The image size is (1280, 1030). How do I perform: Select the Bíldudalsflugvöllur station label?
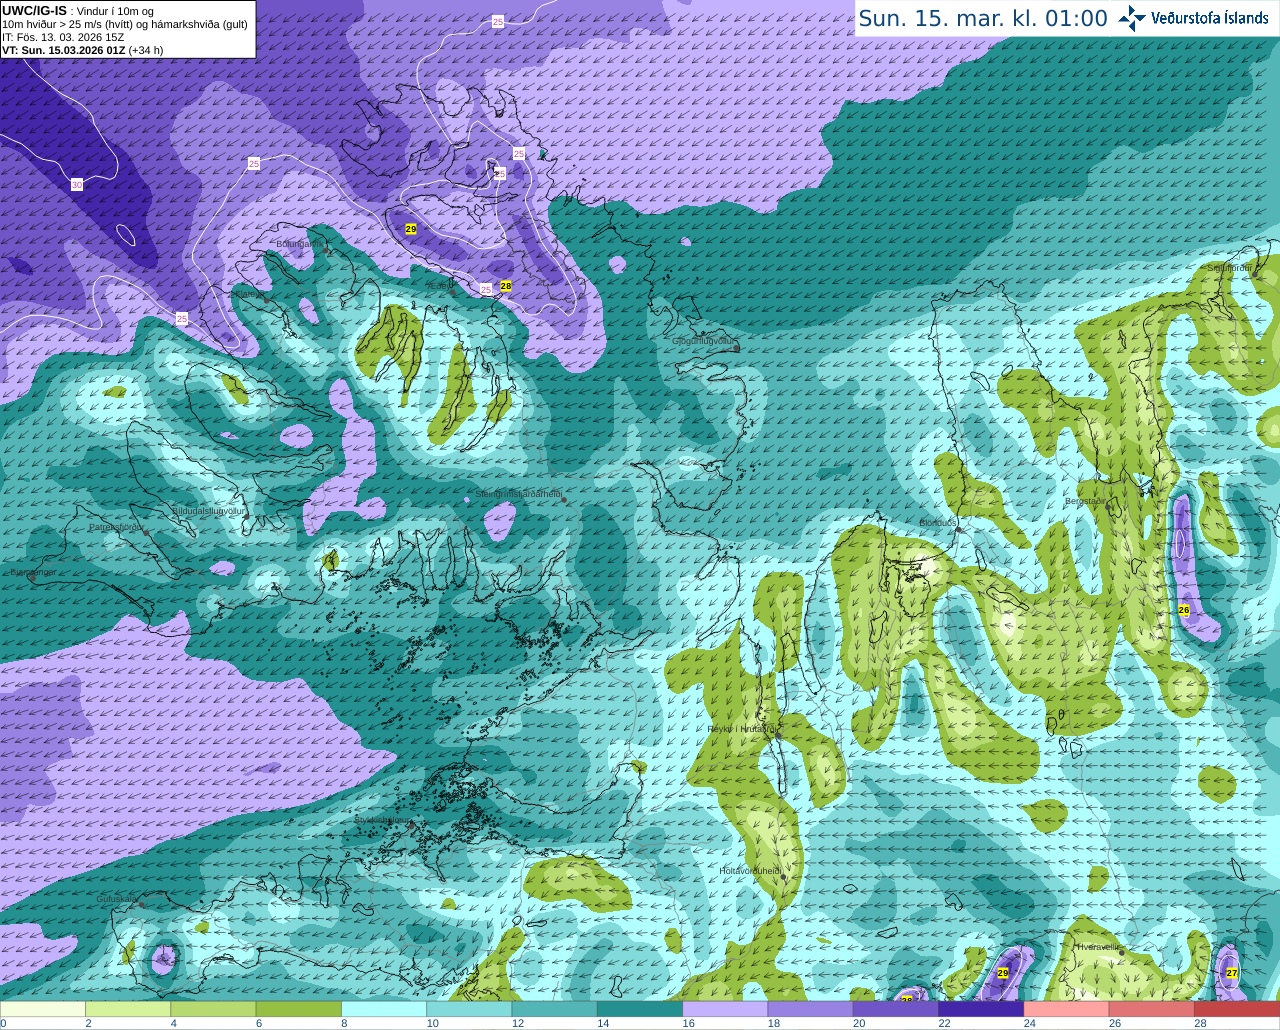(208, 511)
